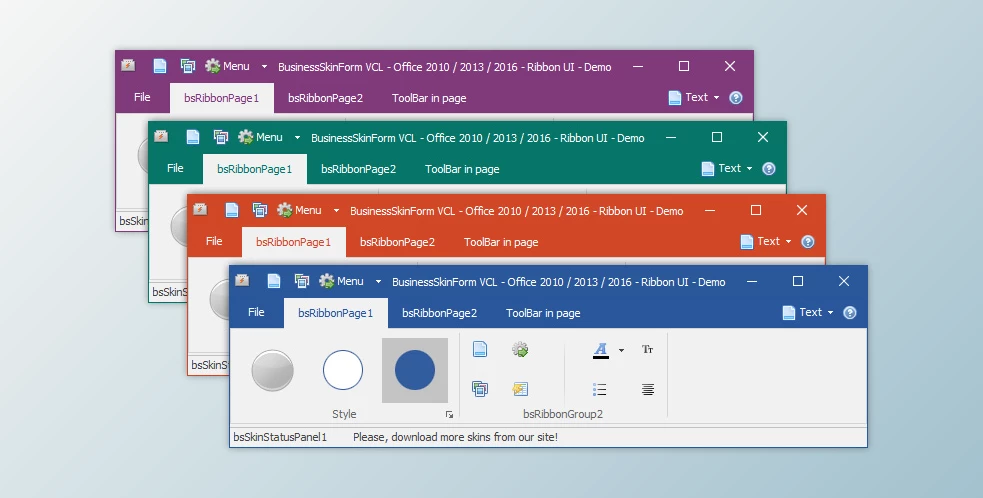
Task: Open the Menu gear button in orange window
Action: [x=300, y=210]
